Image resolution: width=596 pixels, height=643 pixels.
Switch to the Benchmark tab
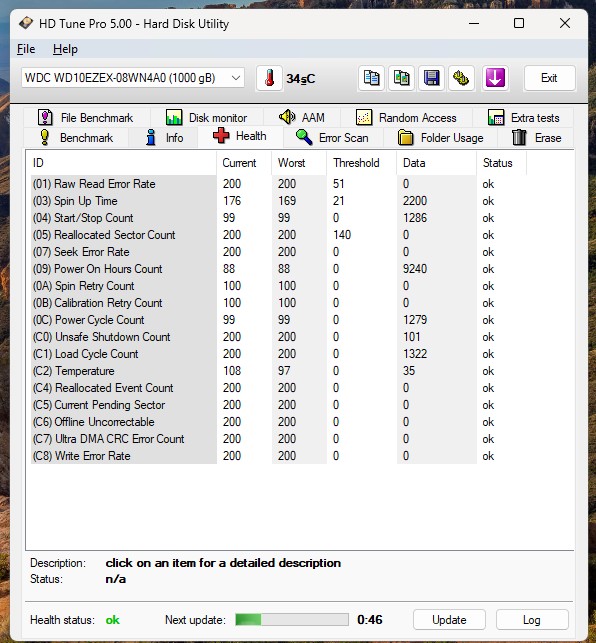coord(76,138)
